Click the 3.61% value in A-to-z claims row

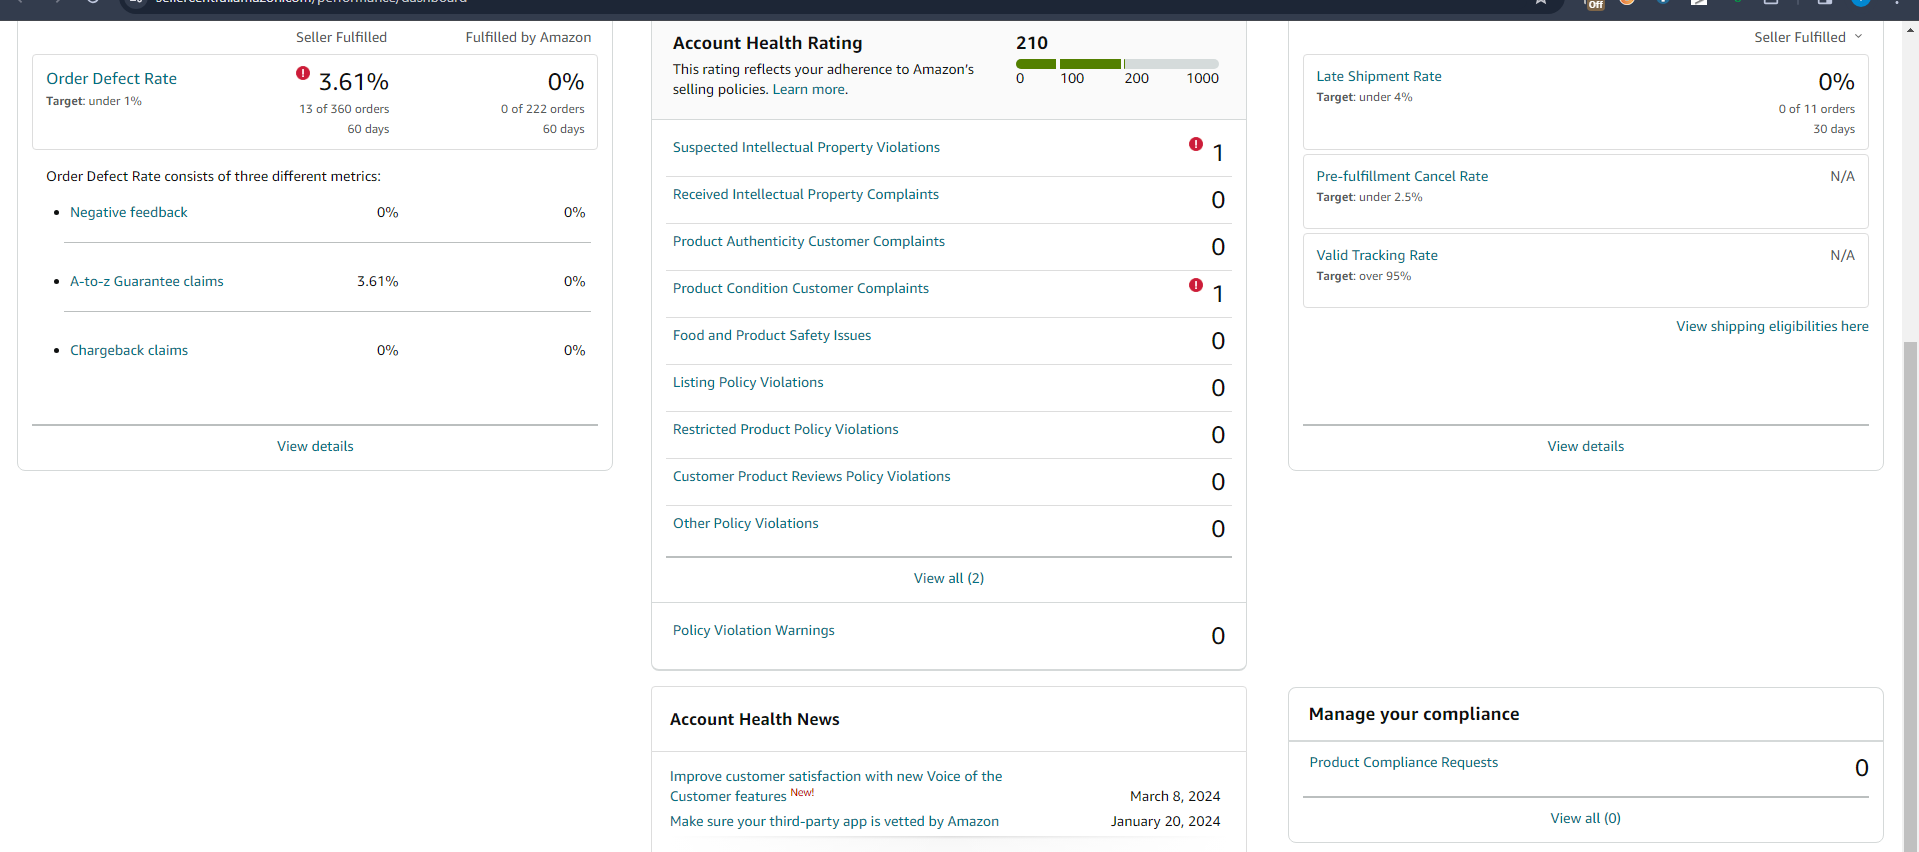378,281
